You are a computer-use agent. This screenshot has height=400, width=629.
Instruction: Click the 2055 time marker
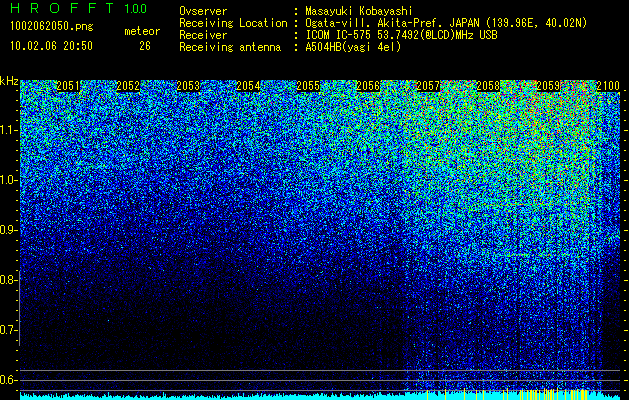click(x=308, y=86)
